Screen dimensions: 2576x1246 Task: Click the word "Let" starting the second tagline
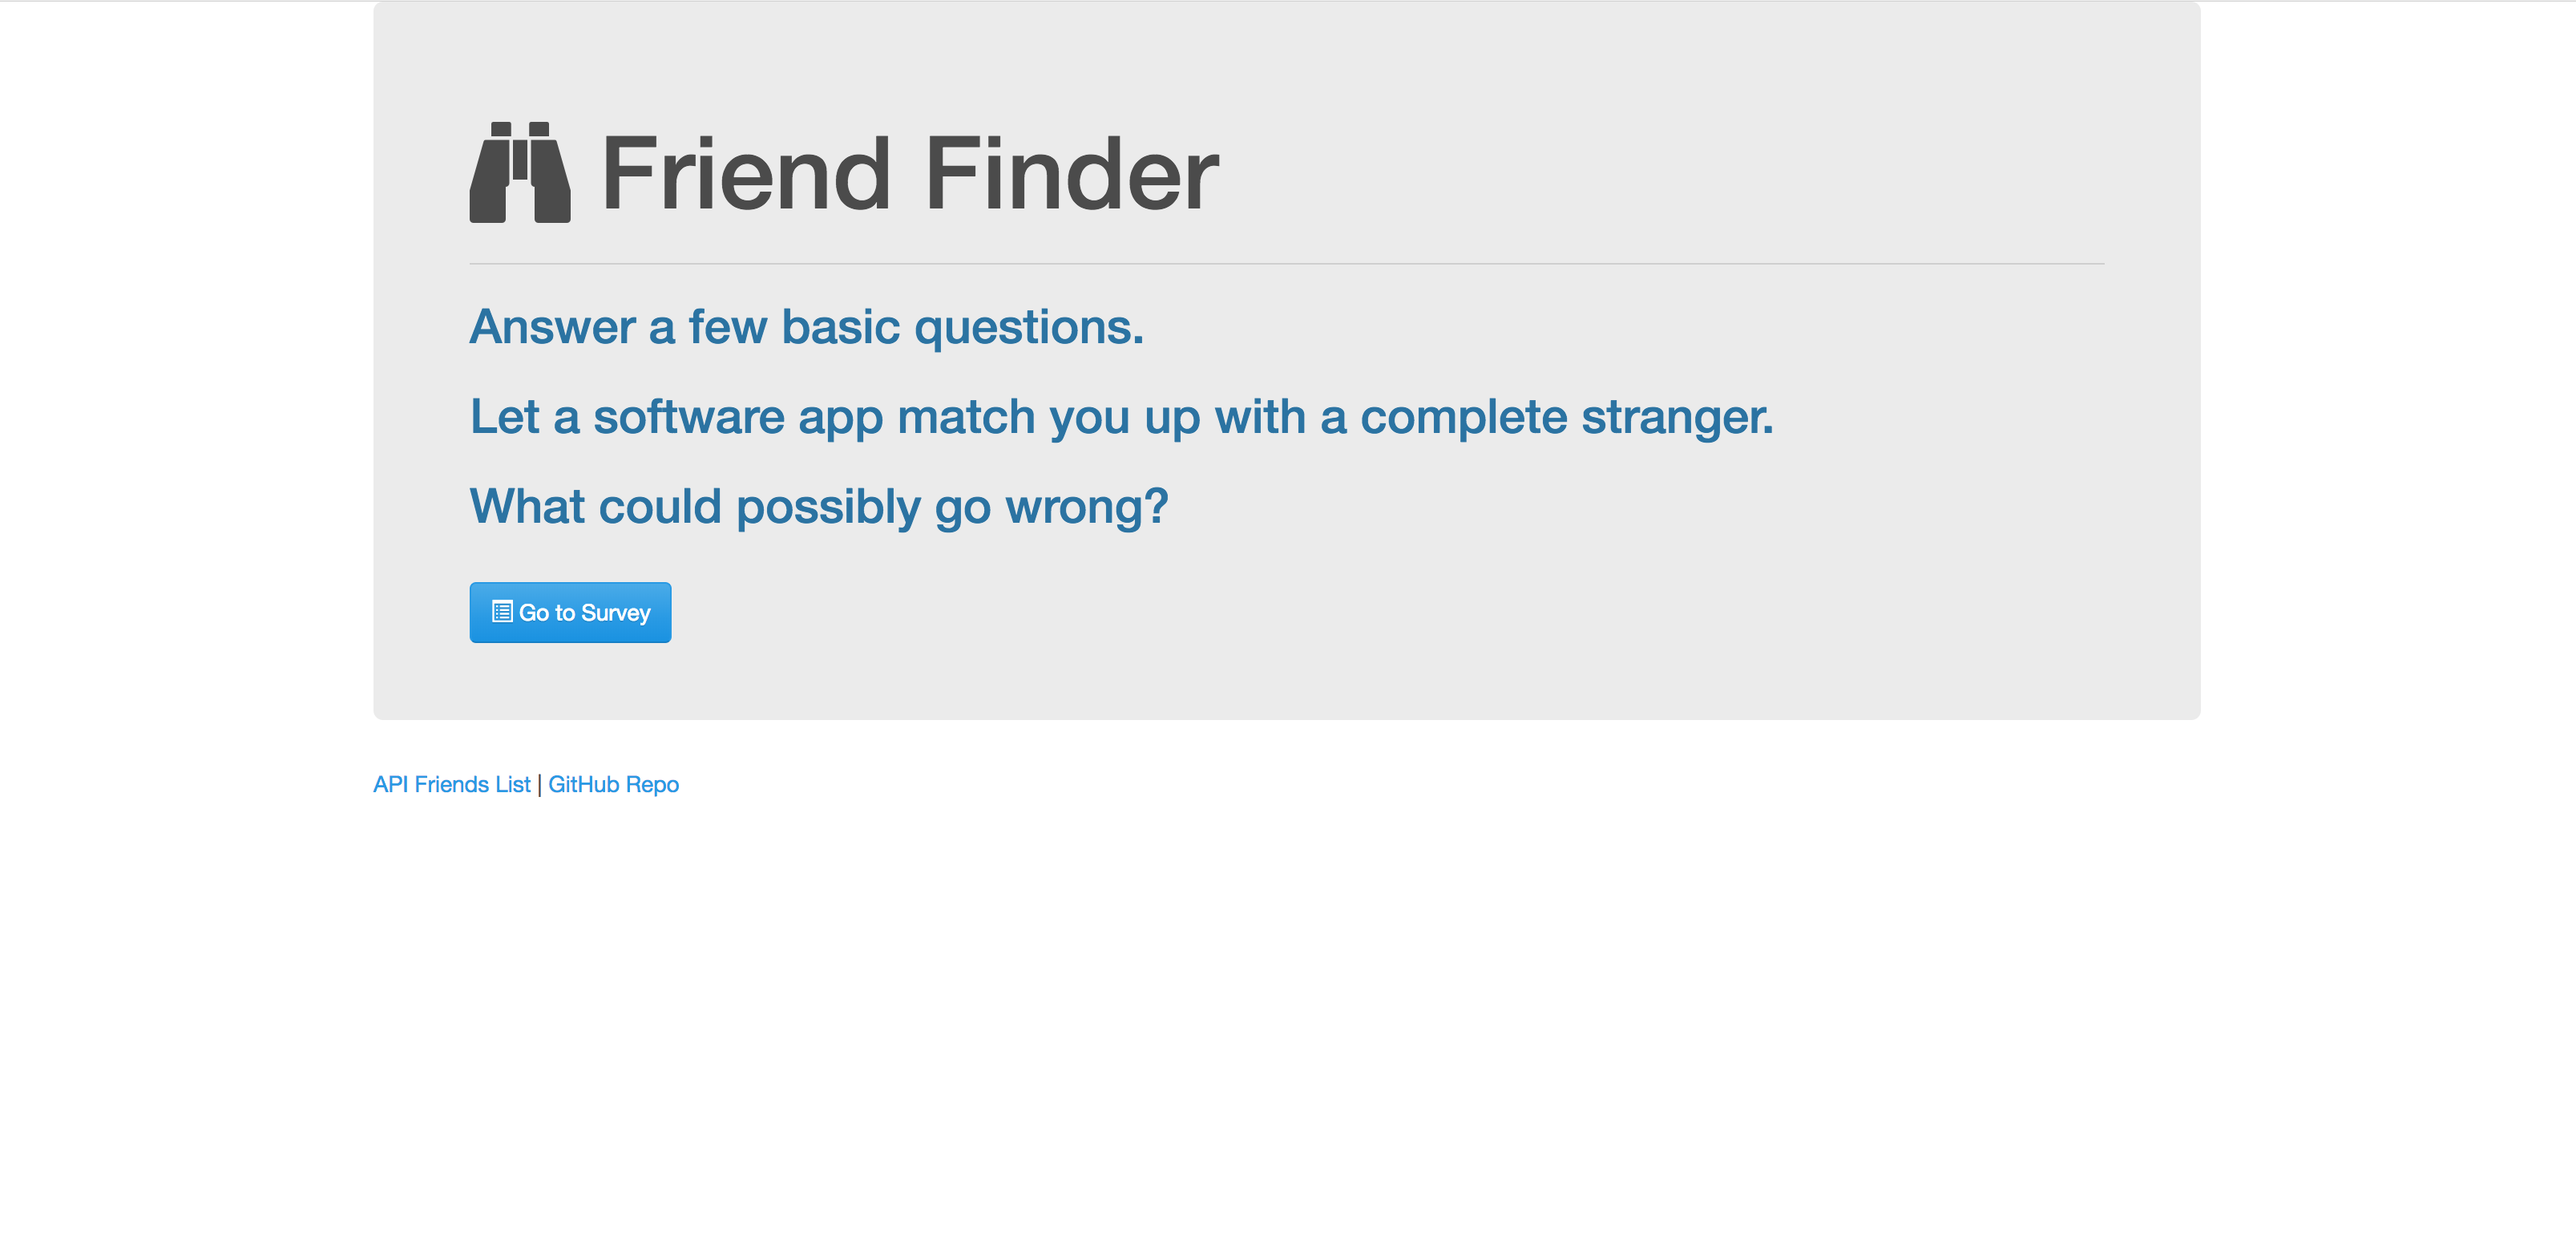click(505, 416)
